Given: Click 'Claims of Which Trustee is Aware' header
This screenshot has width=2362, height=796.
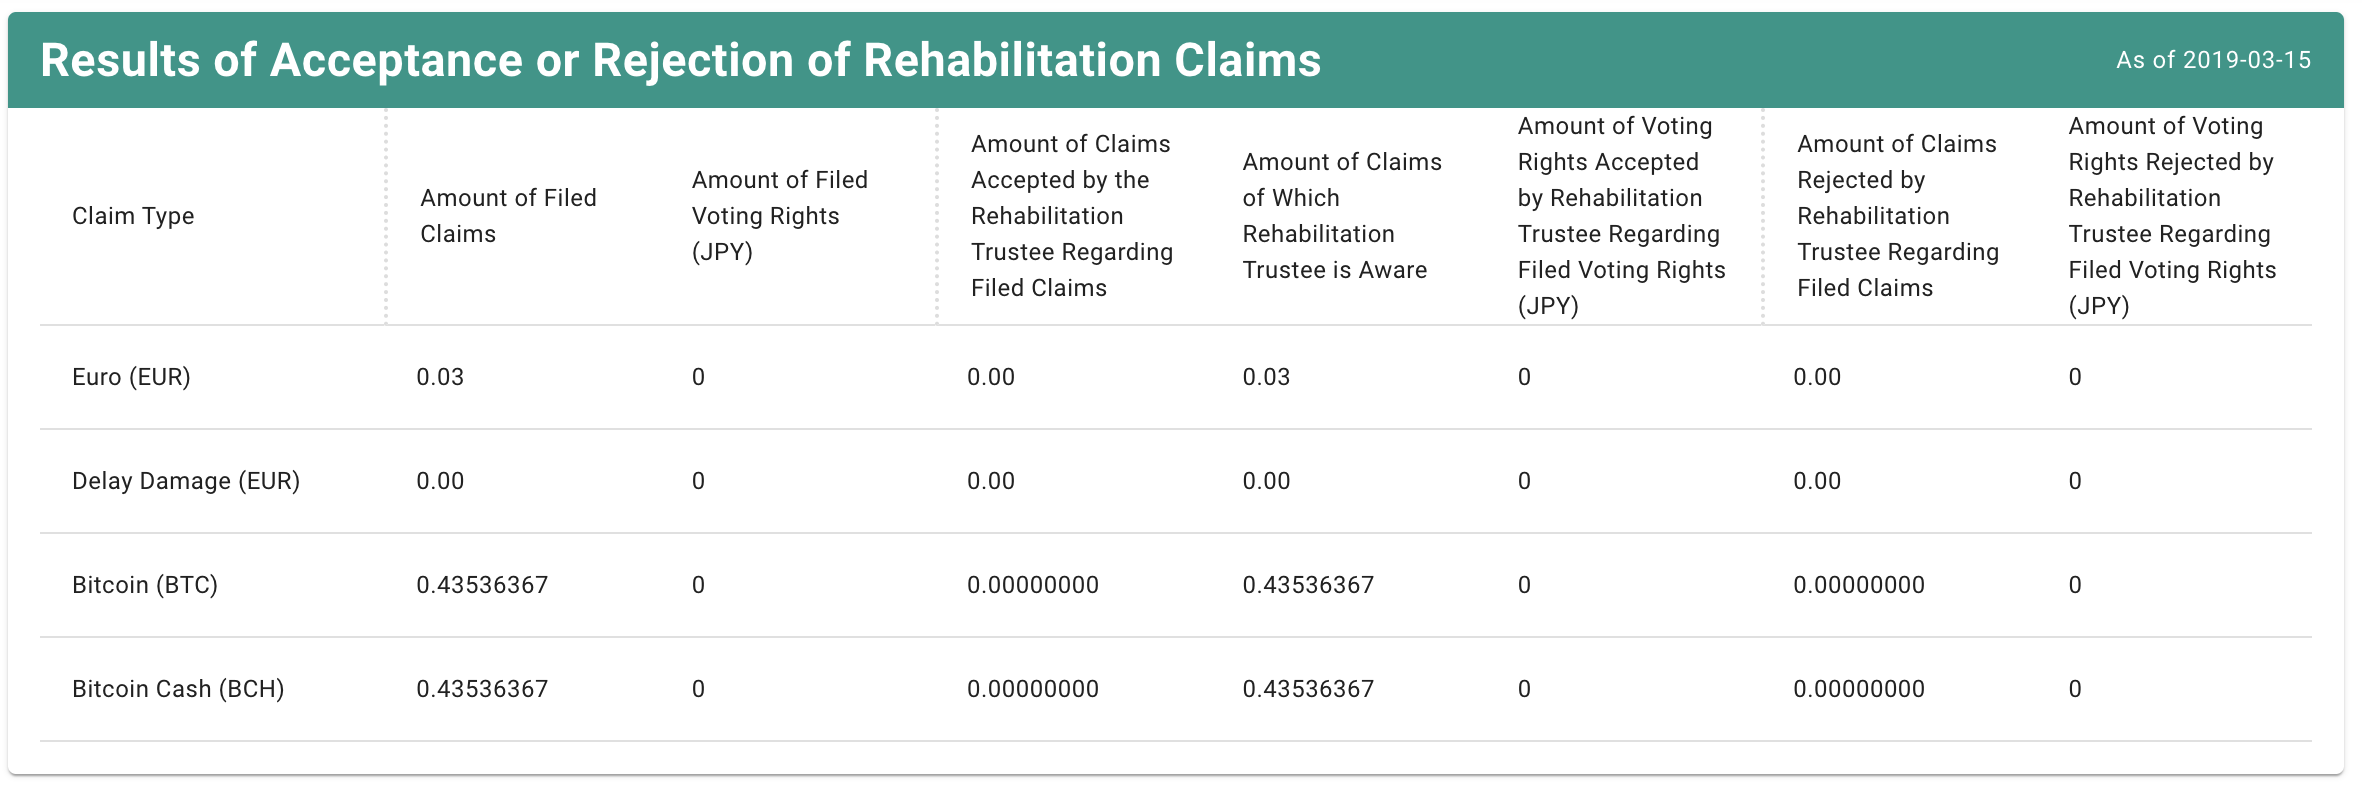Looking at the screenshot, I should tap(1342, 216).
